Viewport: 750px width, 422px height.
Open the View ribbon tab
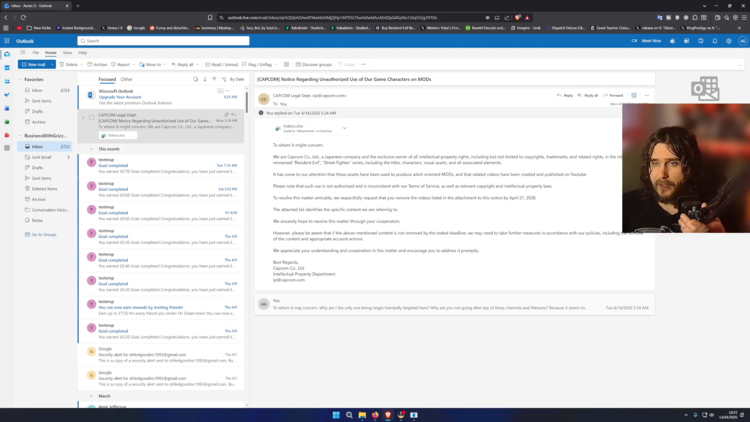tap(67, 52)
